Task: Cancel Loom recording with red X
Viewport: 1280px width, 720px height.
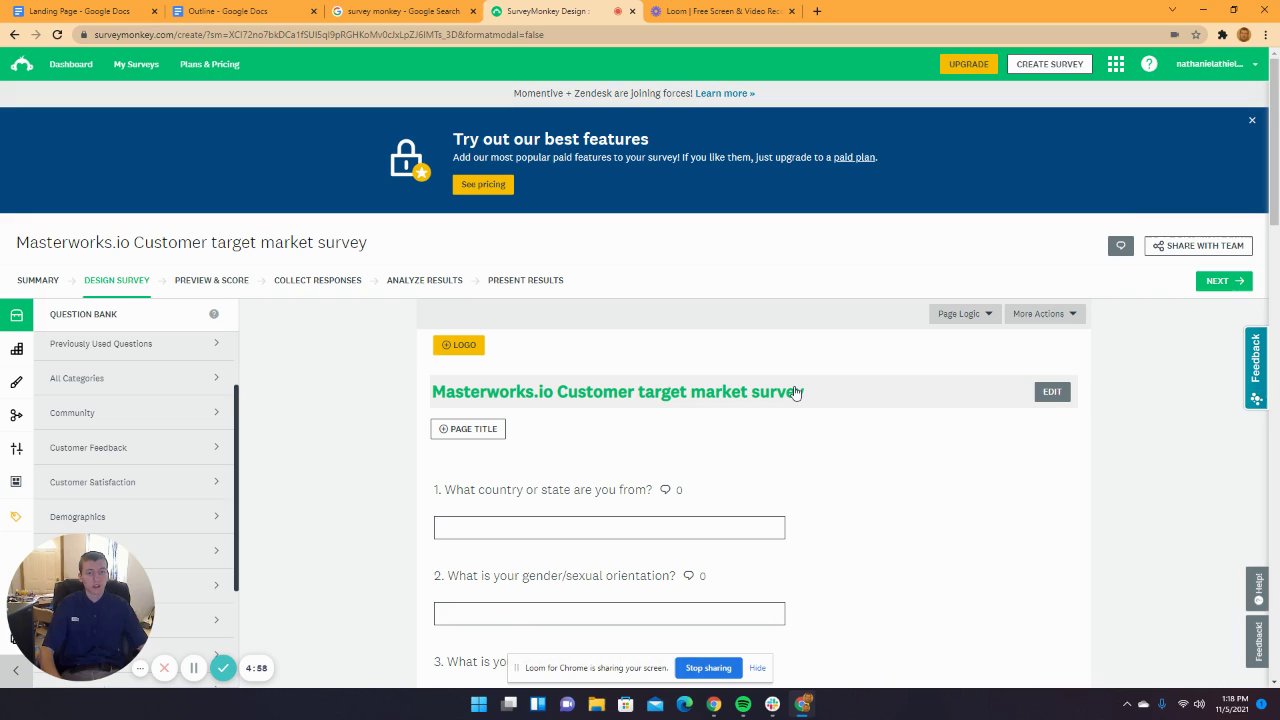Action: (164, 668)
